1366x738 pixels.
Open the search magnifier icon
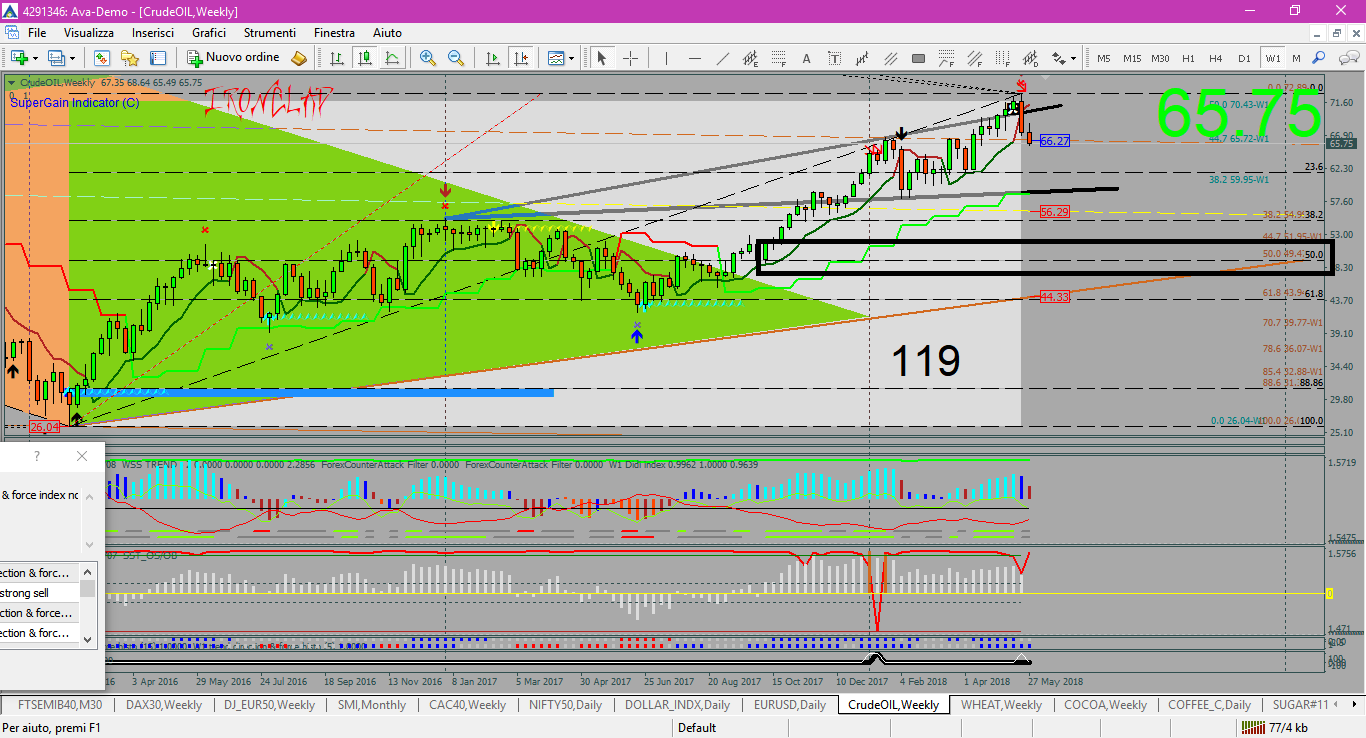(x=1319, y=57)
